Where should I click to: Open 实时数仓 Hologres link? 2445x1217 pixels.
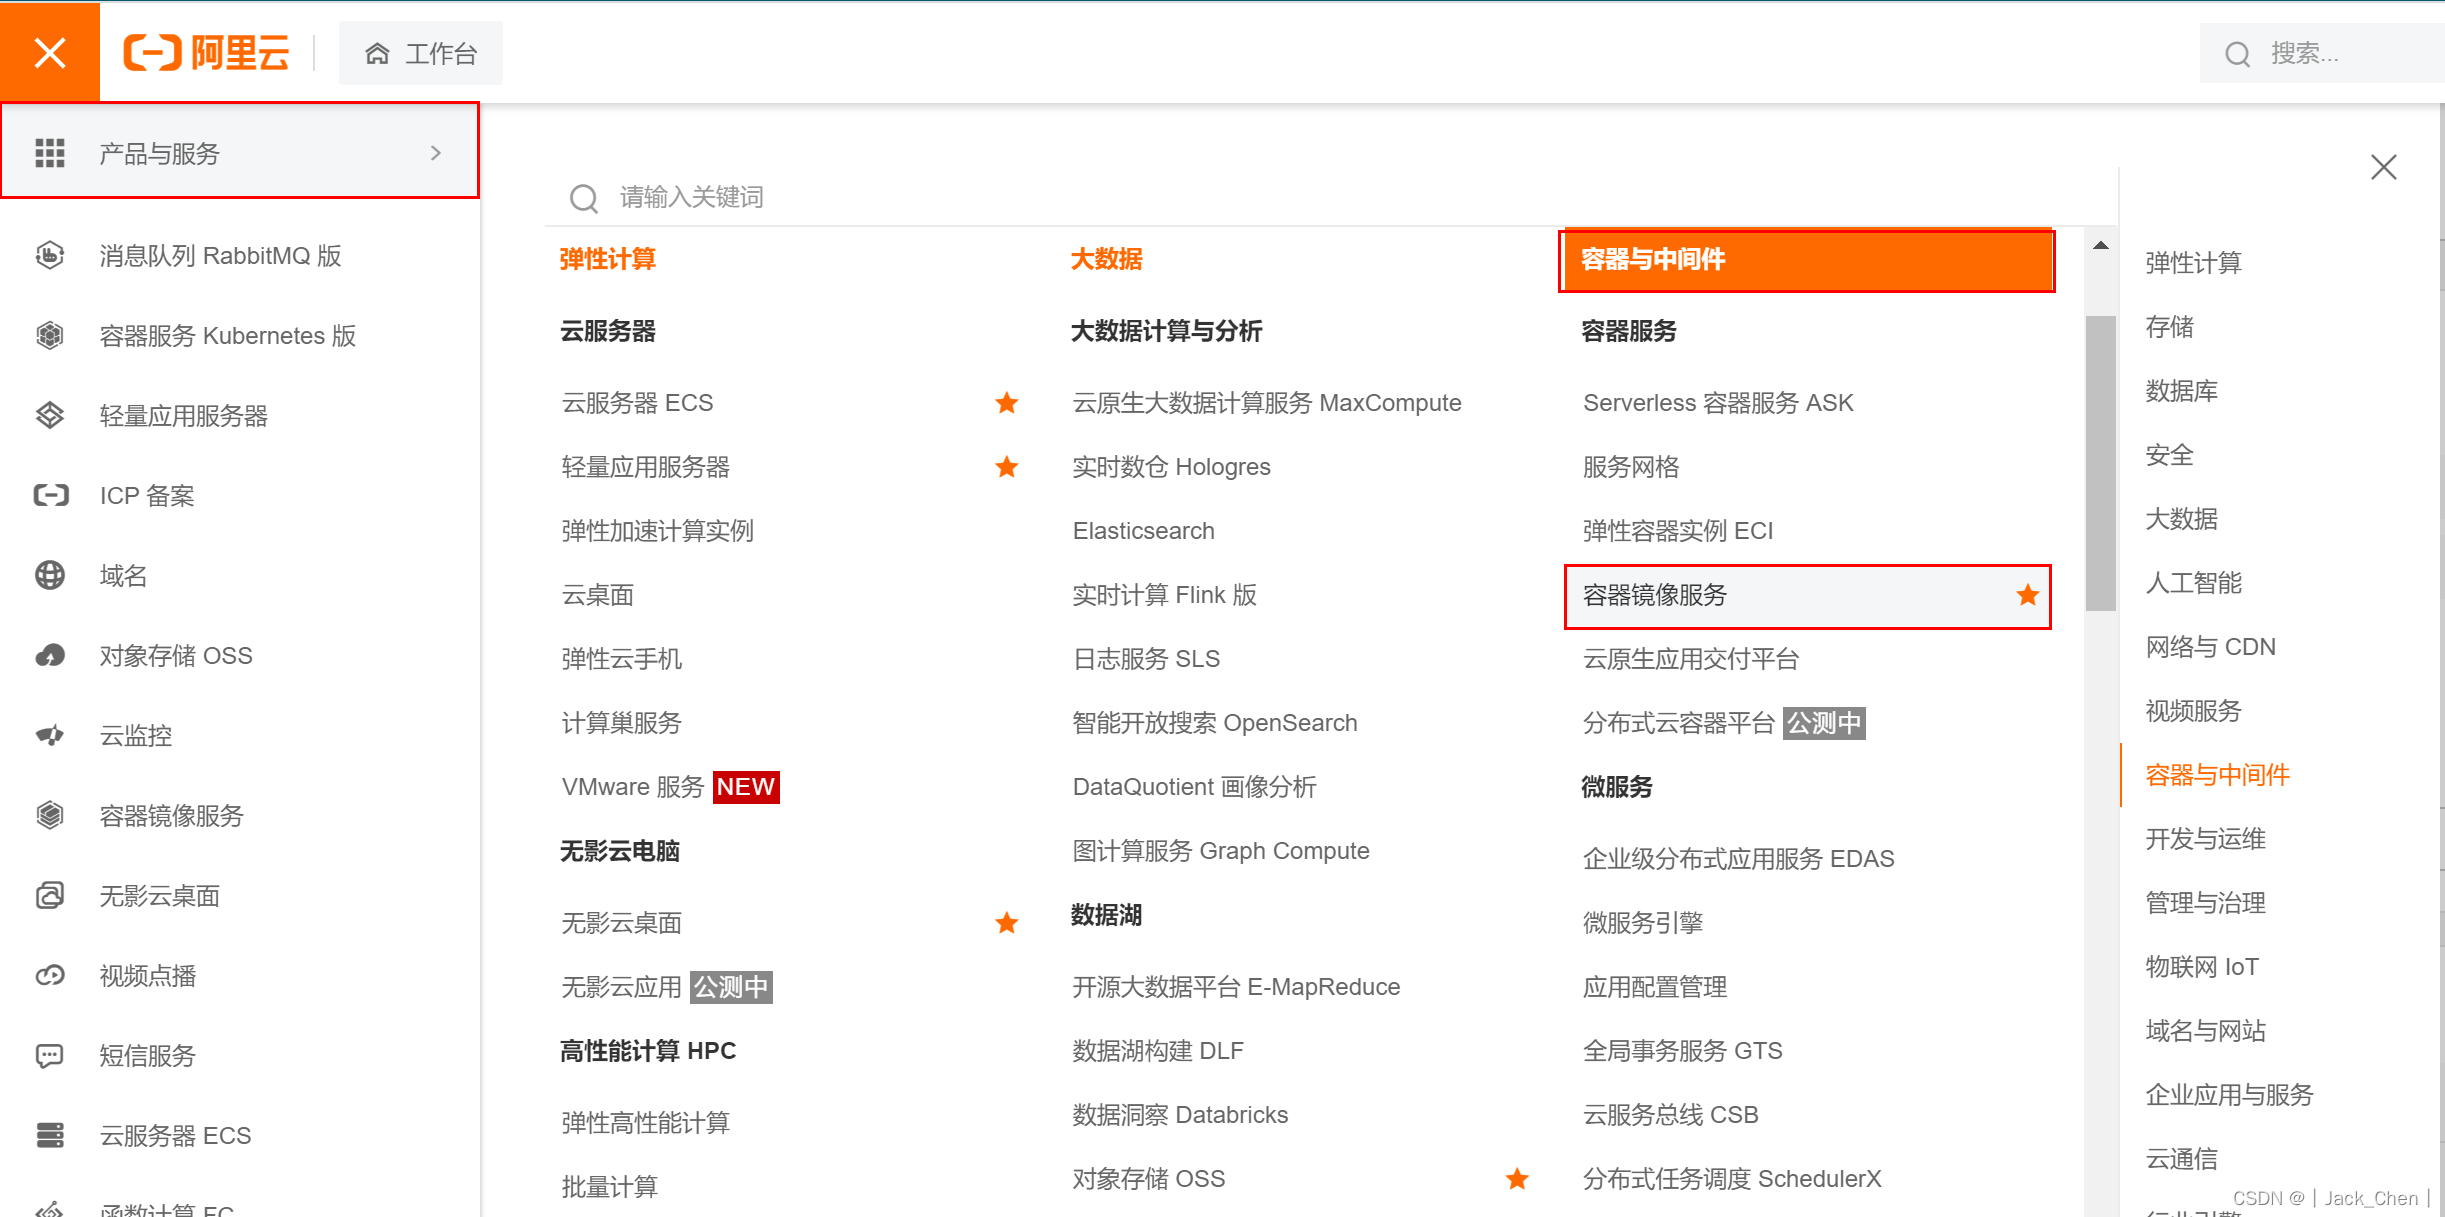[x=1171, y=467]
